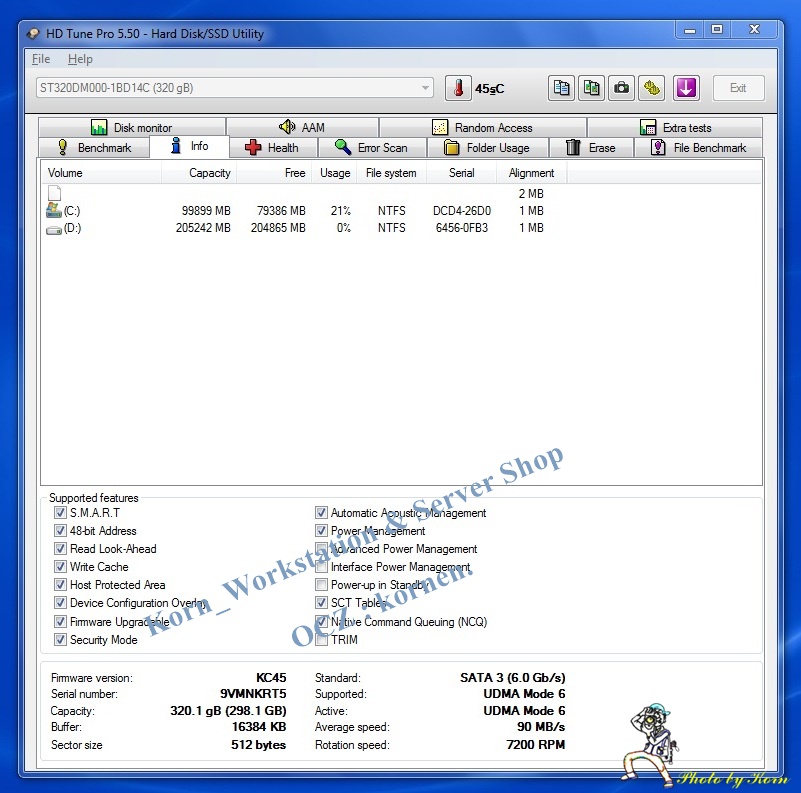Click the Free column header

(274, 173)
